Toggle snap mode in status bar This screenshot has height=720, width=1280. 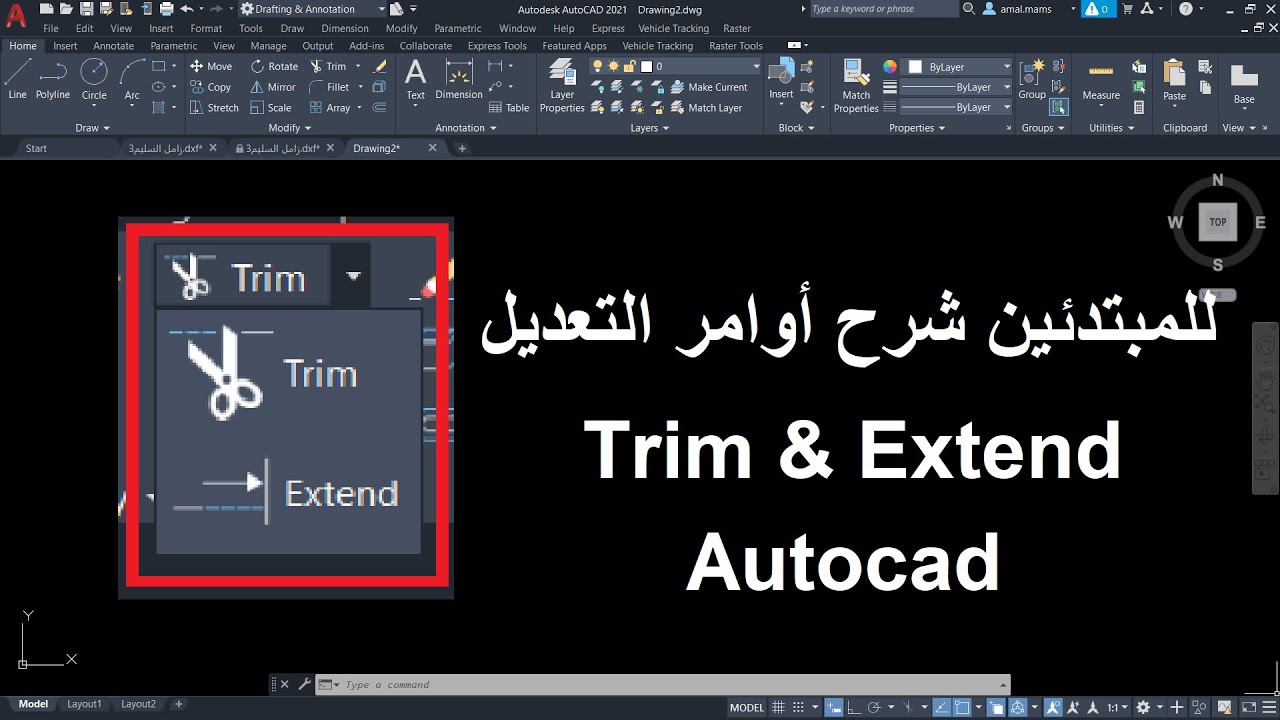799,707
